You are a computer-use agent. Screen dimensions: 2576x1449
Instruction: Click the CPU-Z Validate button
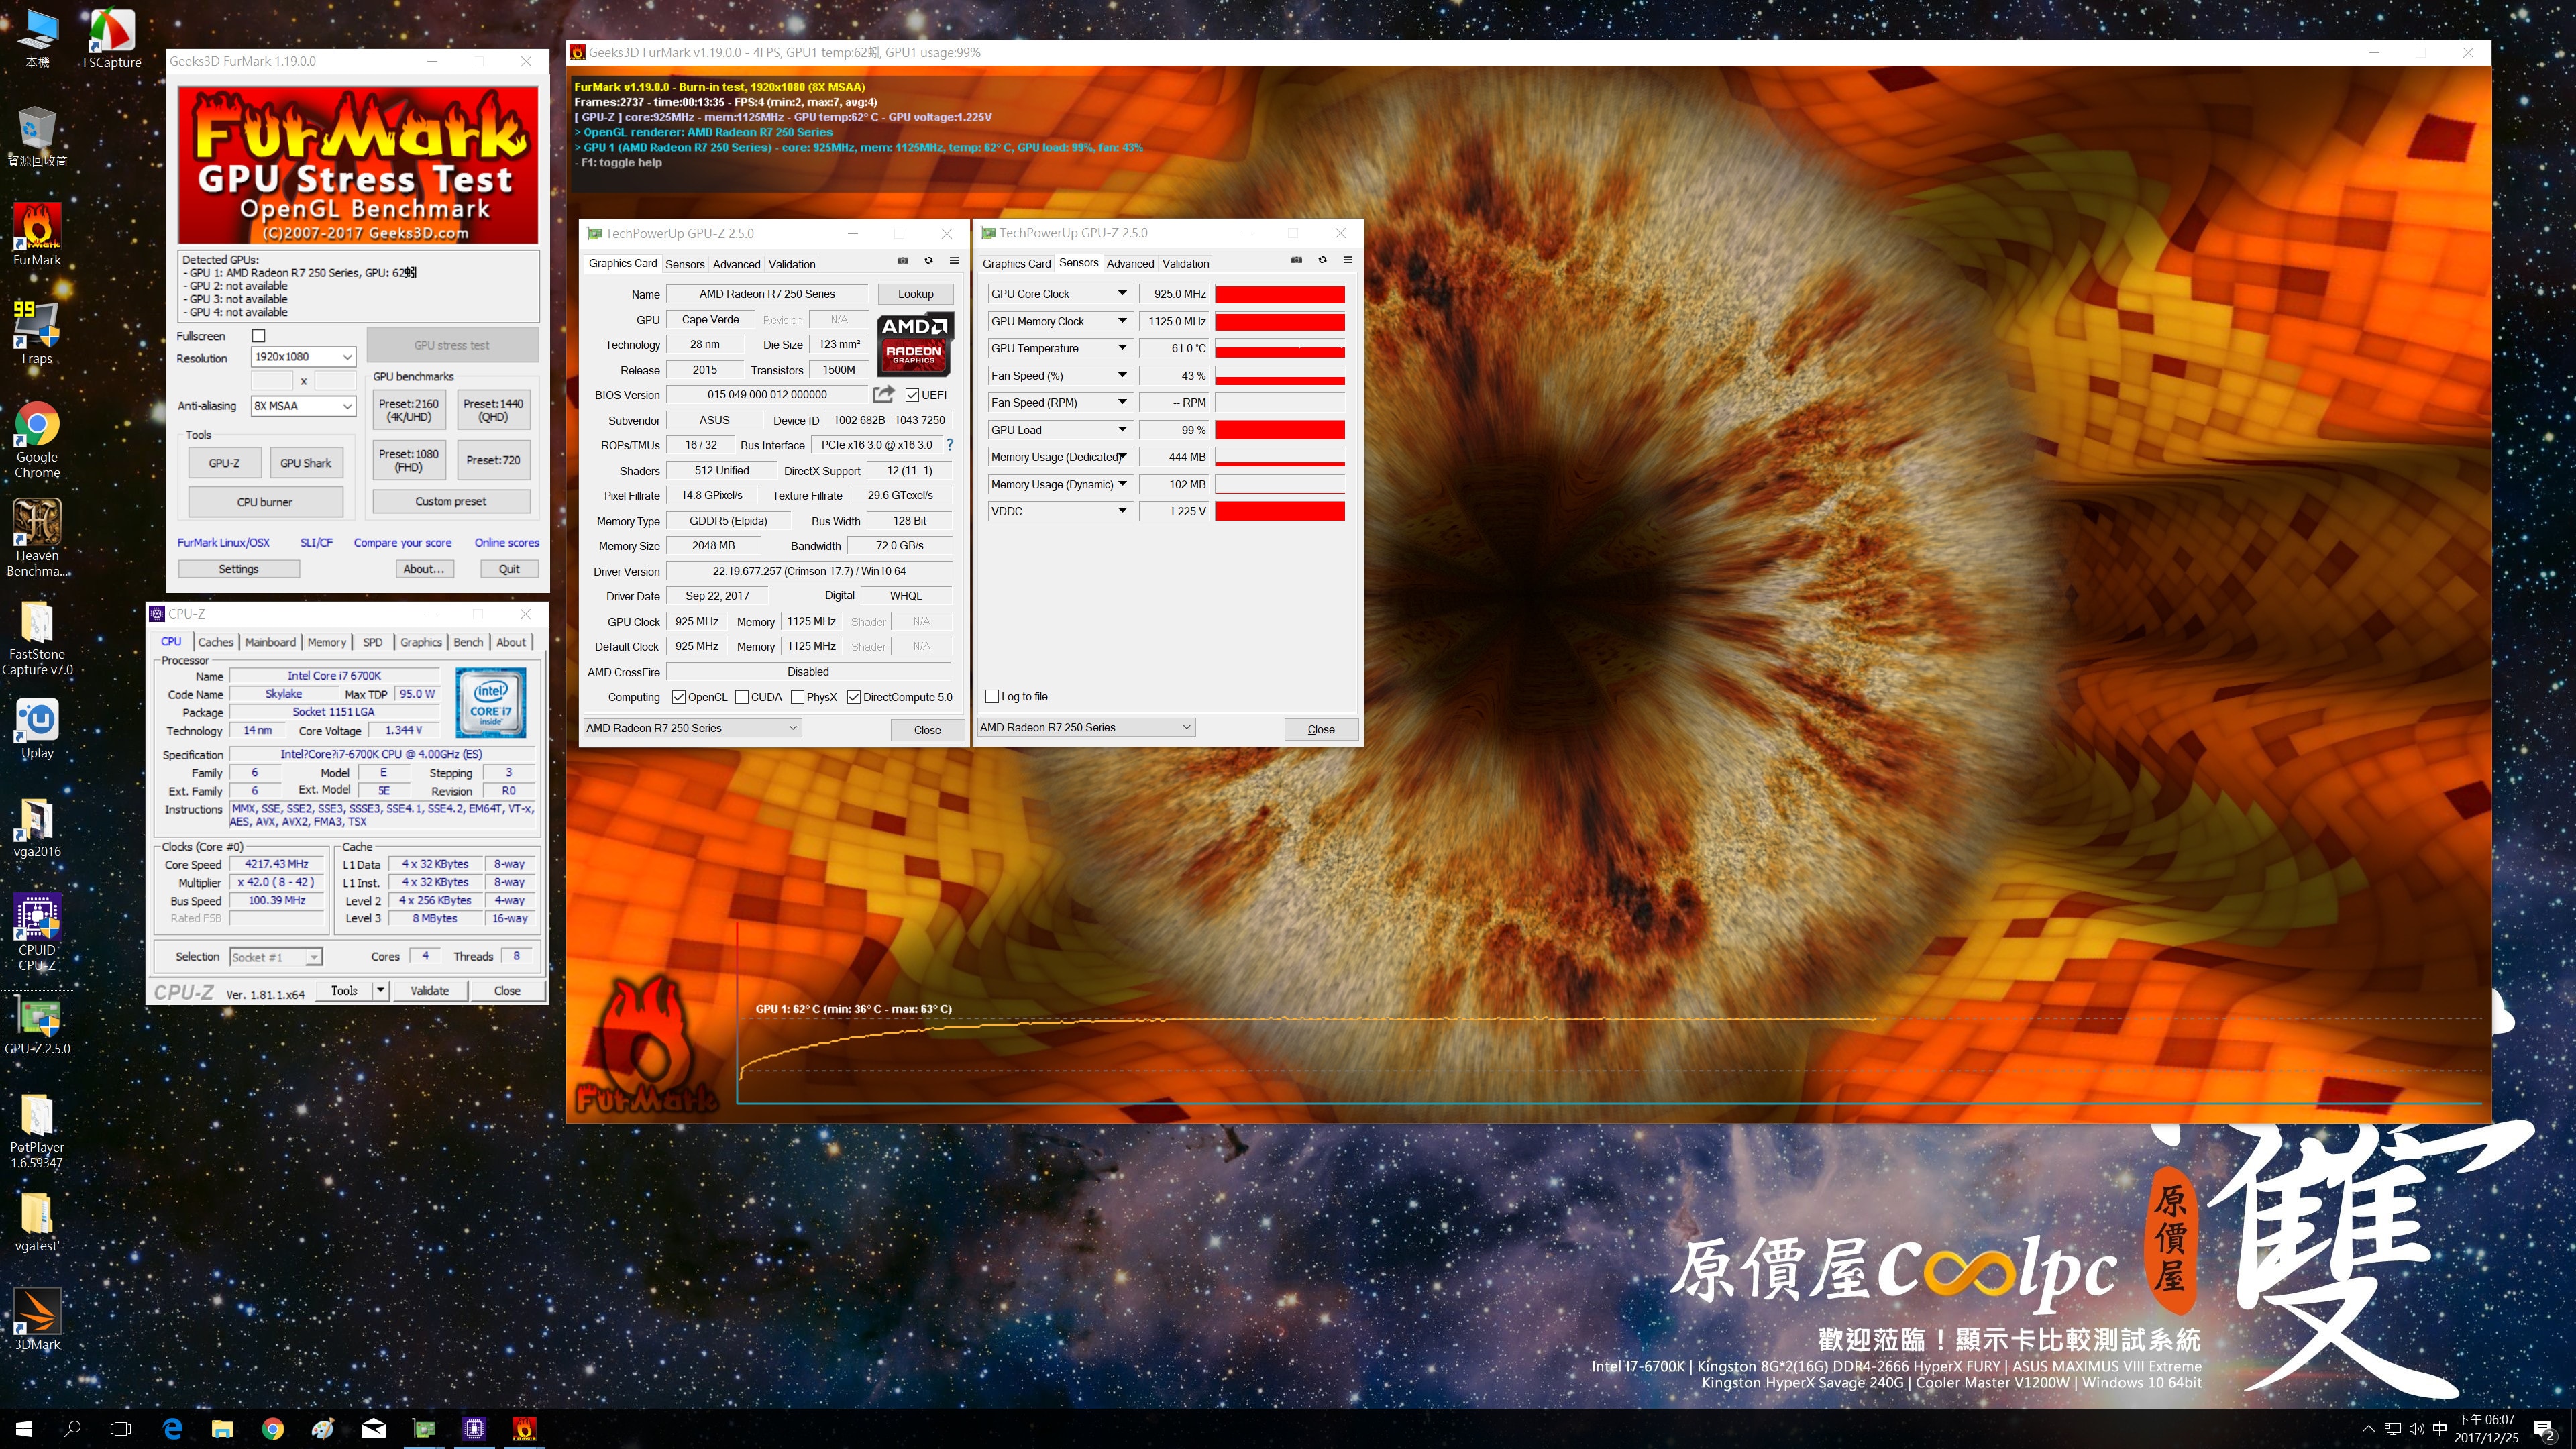coord(429,990)
